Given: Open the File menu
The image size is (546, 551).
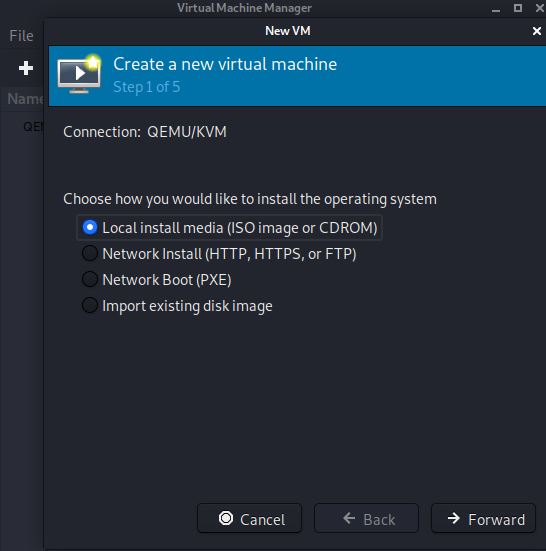Looking at the screenshot, I should tap(21, 36).
